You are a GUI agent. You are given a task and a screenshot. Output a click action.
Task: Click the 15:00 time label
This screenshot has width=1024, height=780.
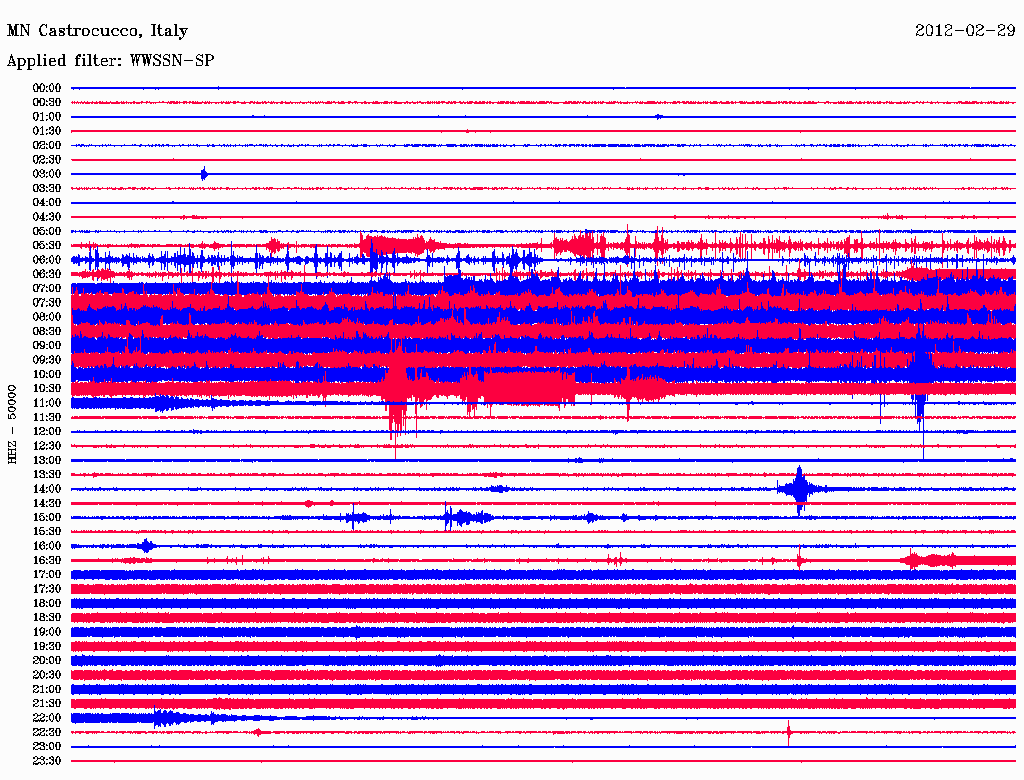[x=47, y=517]
